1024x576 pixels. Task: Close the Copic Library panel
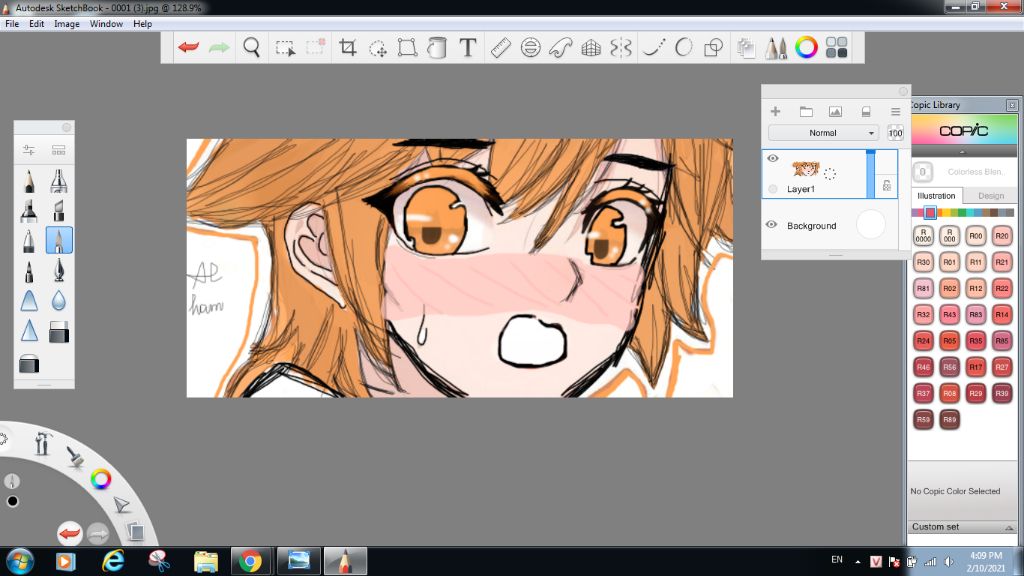pyautogui.click(x=1012, y=105)
